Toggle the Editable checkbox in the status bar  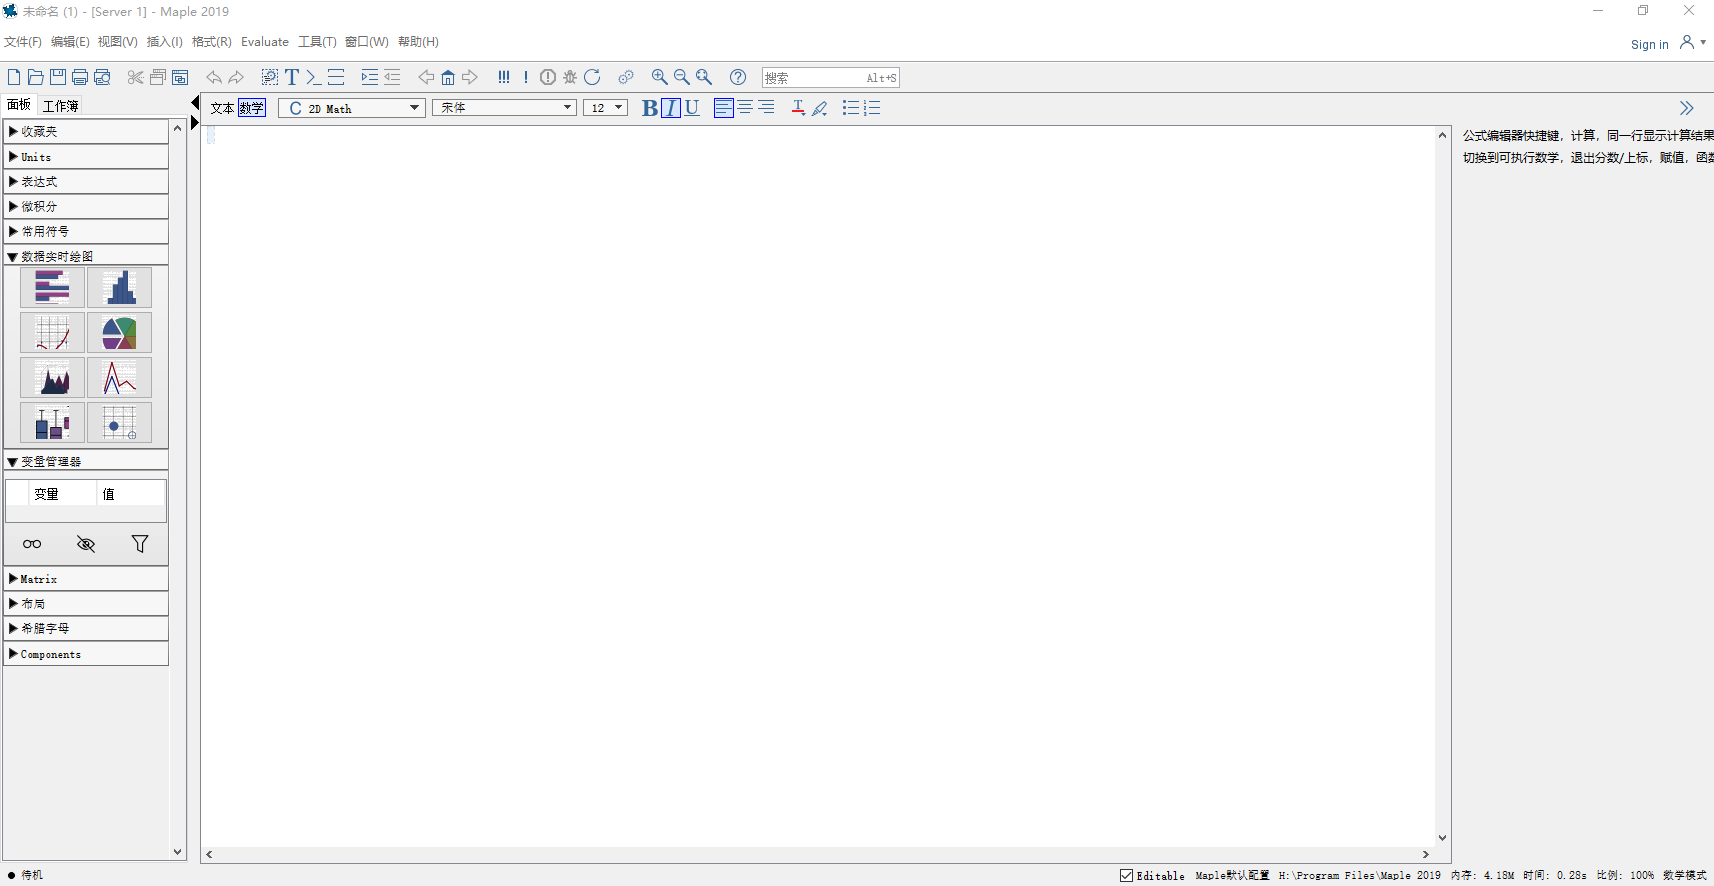[x=1127, y=875]
